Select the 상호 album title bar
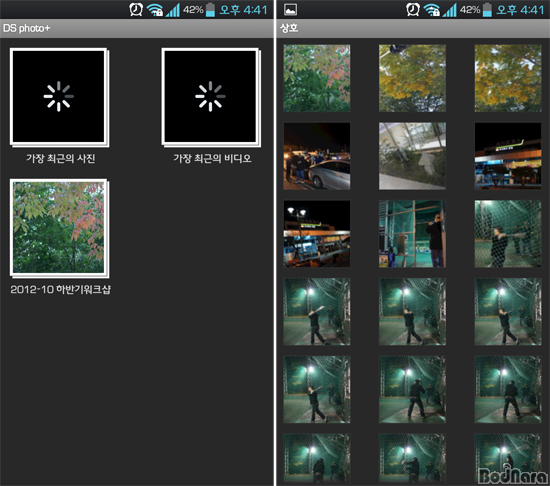The height and width of the screenshot is (486, 550). click(x=413, y=28)
